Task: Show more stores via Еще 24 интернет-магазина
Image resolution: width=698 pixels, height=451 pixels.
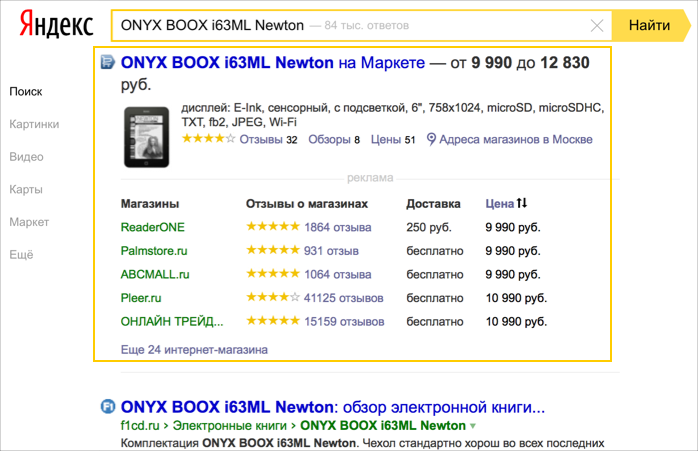Action: (194, 349)
